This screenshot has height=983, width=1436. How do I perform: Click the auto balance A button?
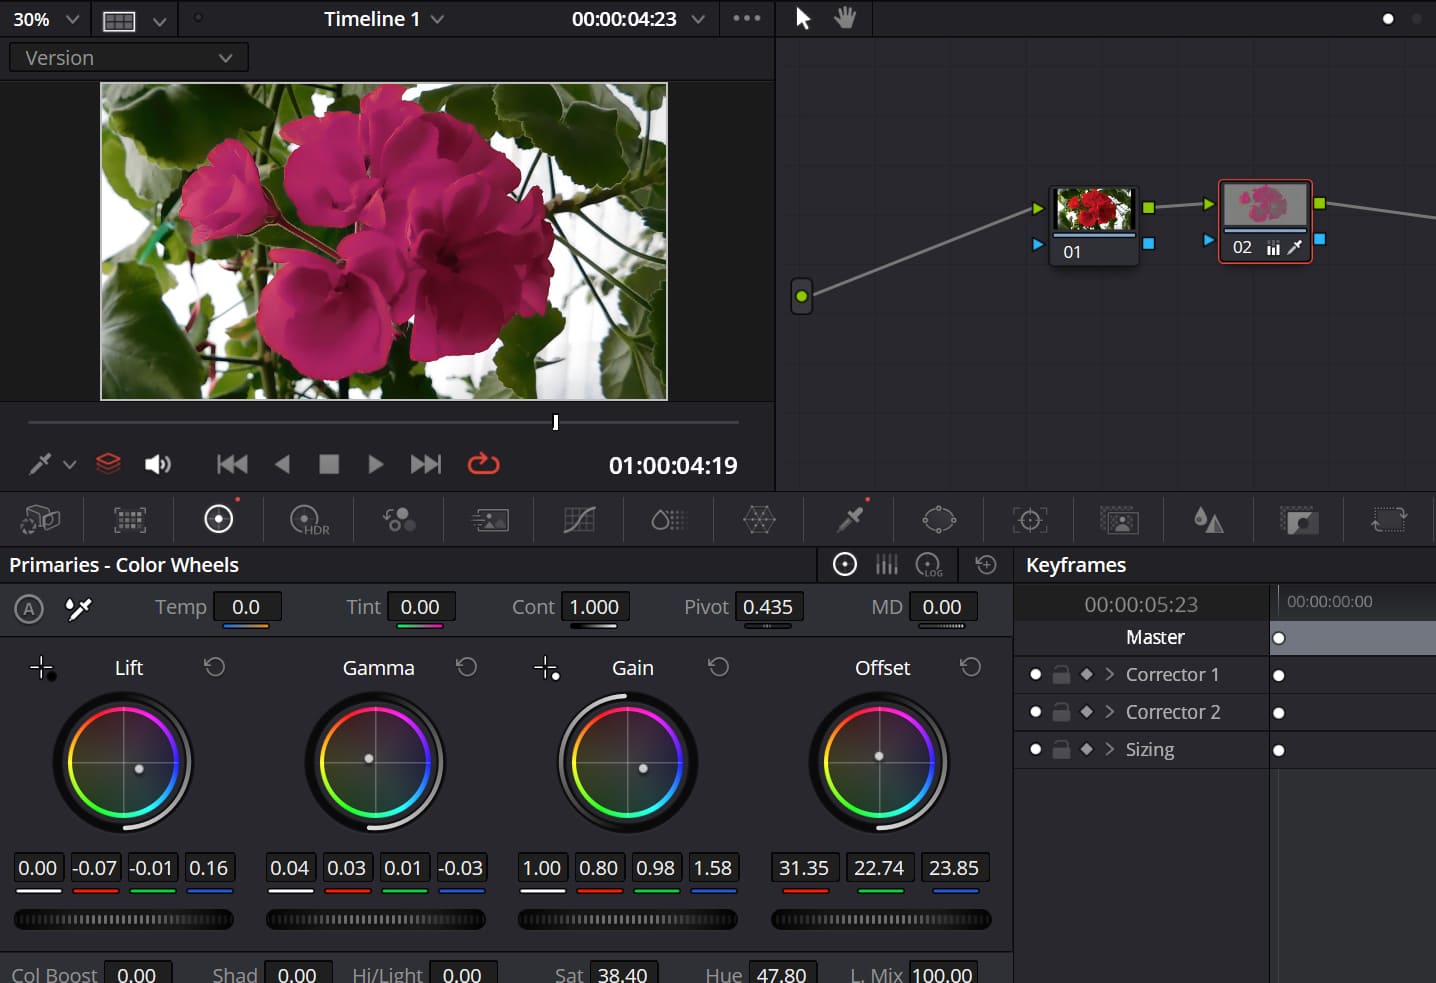[x=28, y=609]
